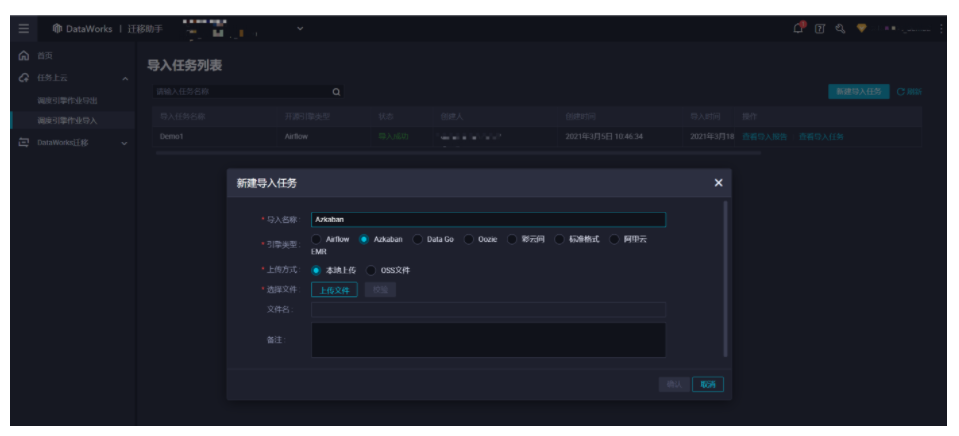Click the 创建时间 column header
Image resolution: width=959 pixels, height=436 pixels.
[x=580, y=116]
